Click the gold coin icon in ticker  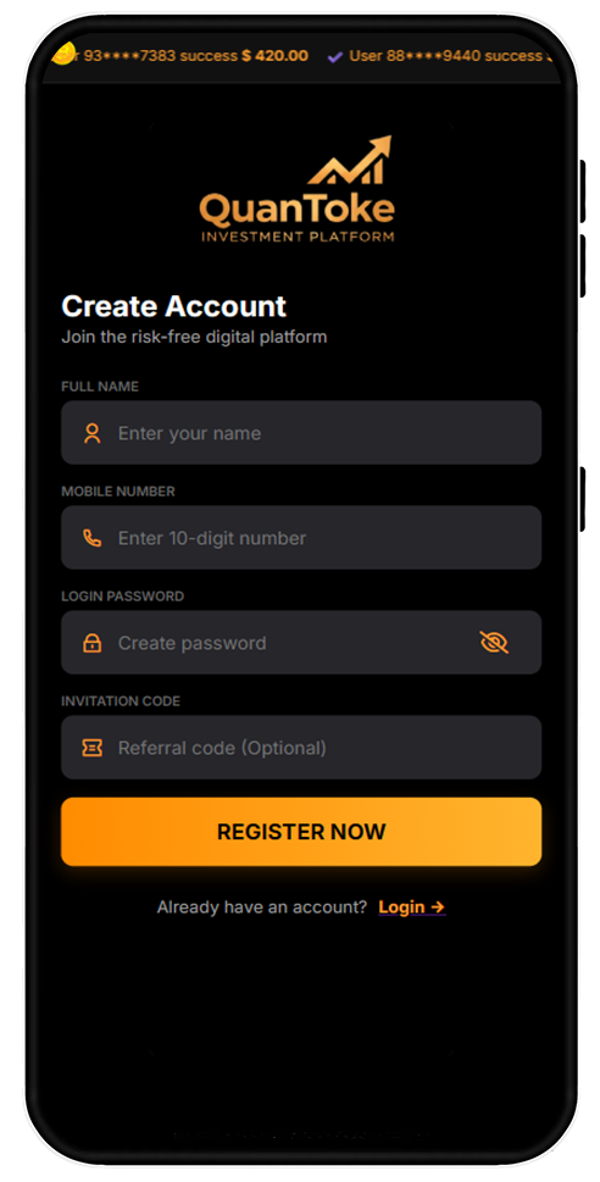pos(64,55)
